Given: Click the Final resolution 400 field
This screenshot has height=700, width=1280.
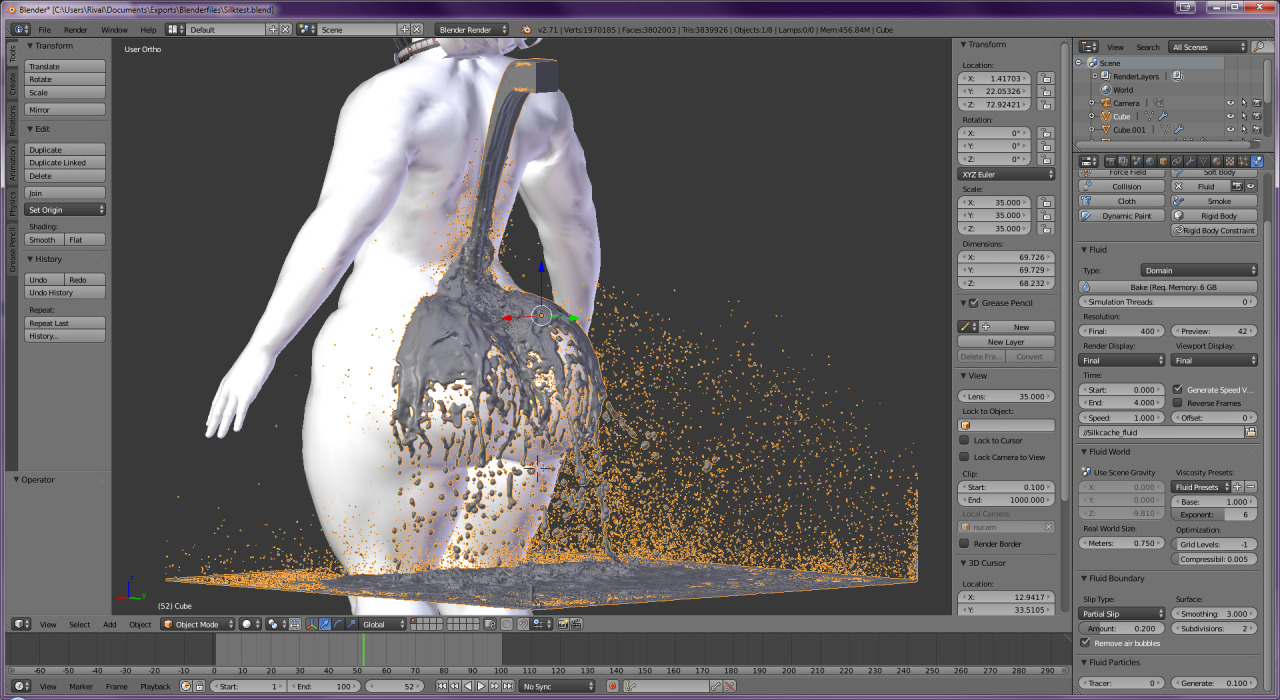Looking at the screenshot, I should 1122,331.
